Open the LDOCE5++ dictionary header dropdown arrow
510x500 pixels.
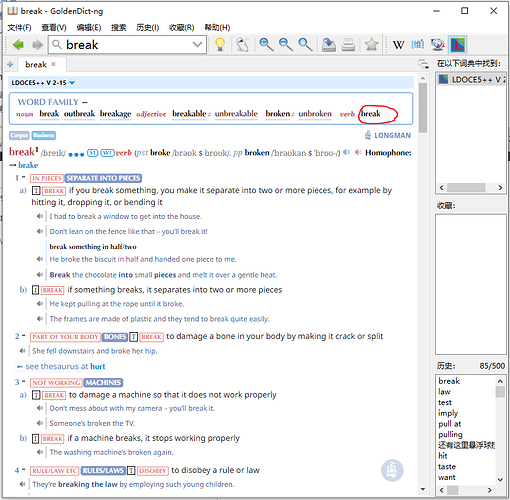click(x=72, y=83)
